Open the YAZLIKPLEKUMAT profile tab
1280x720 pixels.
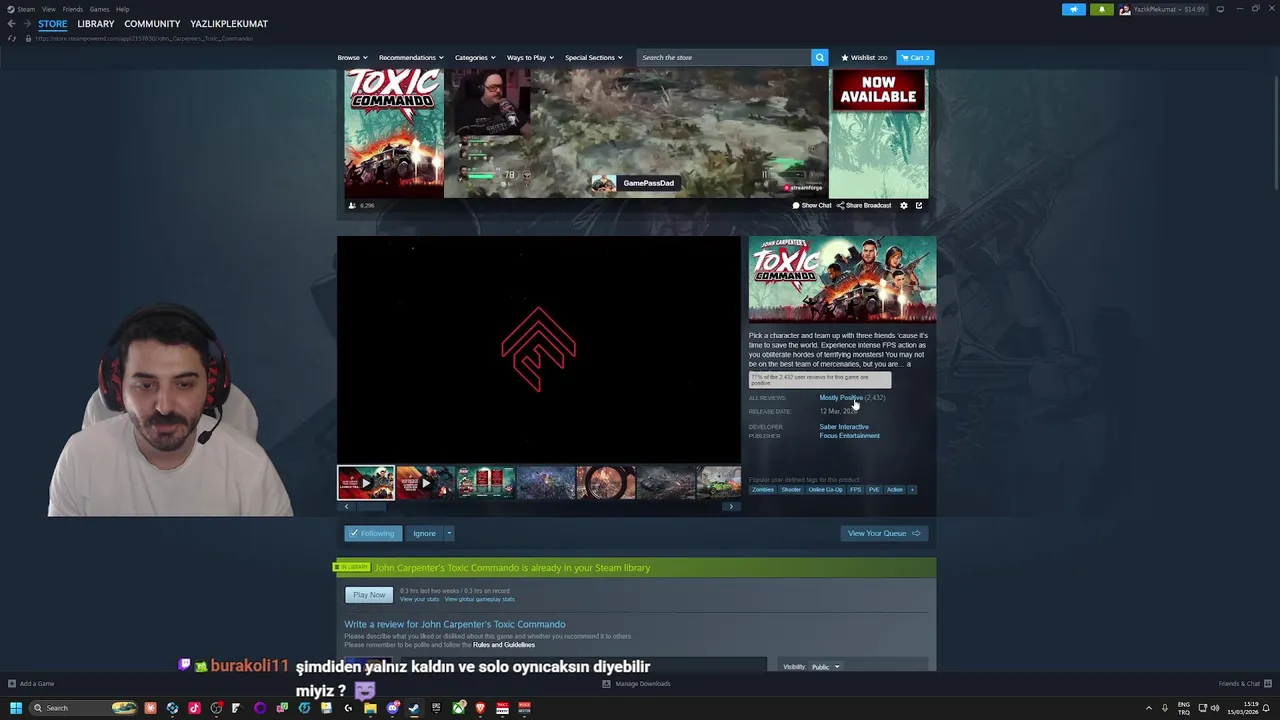pyautogui.click(x=229, y=24)
